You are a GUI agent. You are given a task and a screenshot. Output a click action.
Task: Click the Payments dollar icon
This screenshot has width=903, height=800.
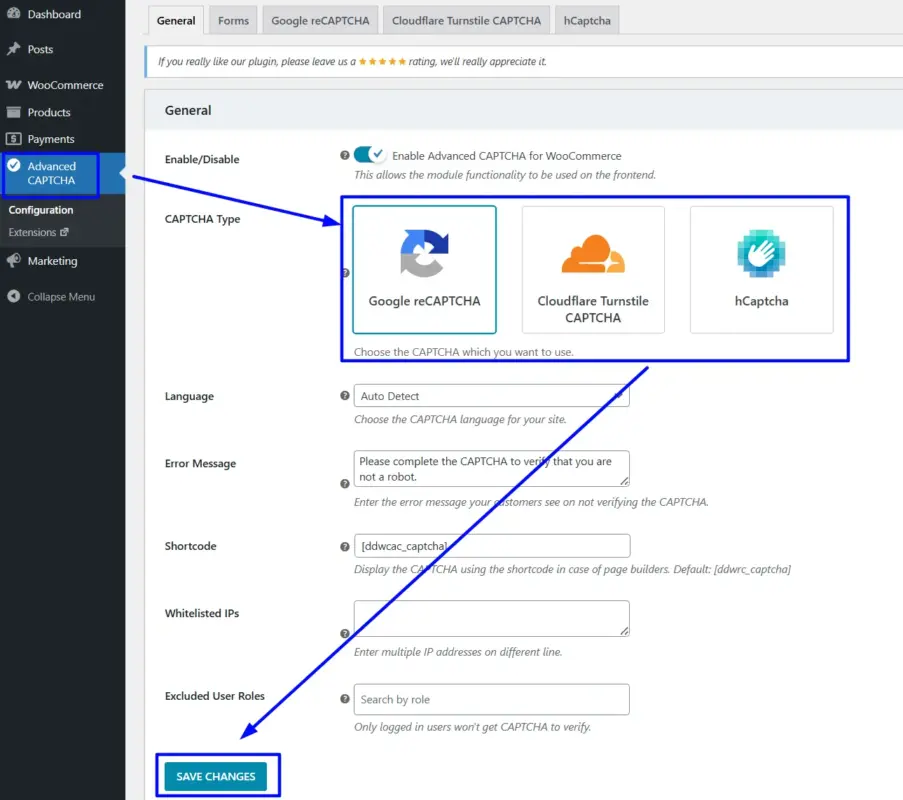click(14, 139)
